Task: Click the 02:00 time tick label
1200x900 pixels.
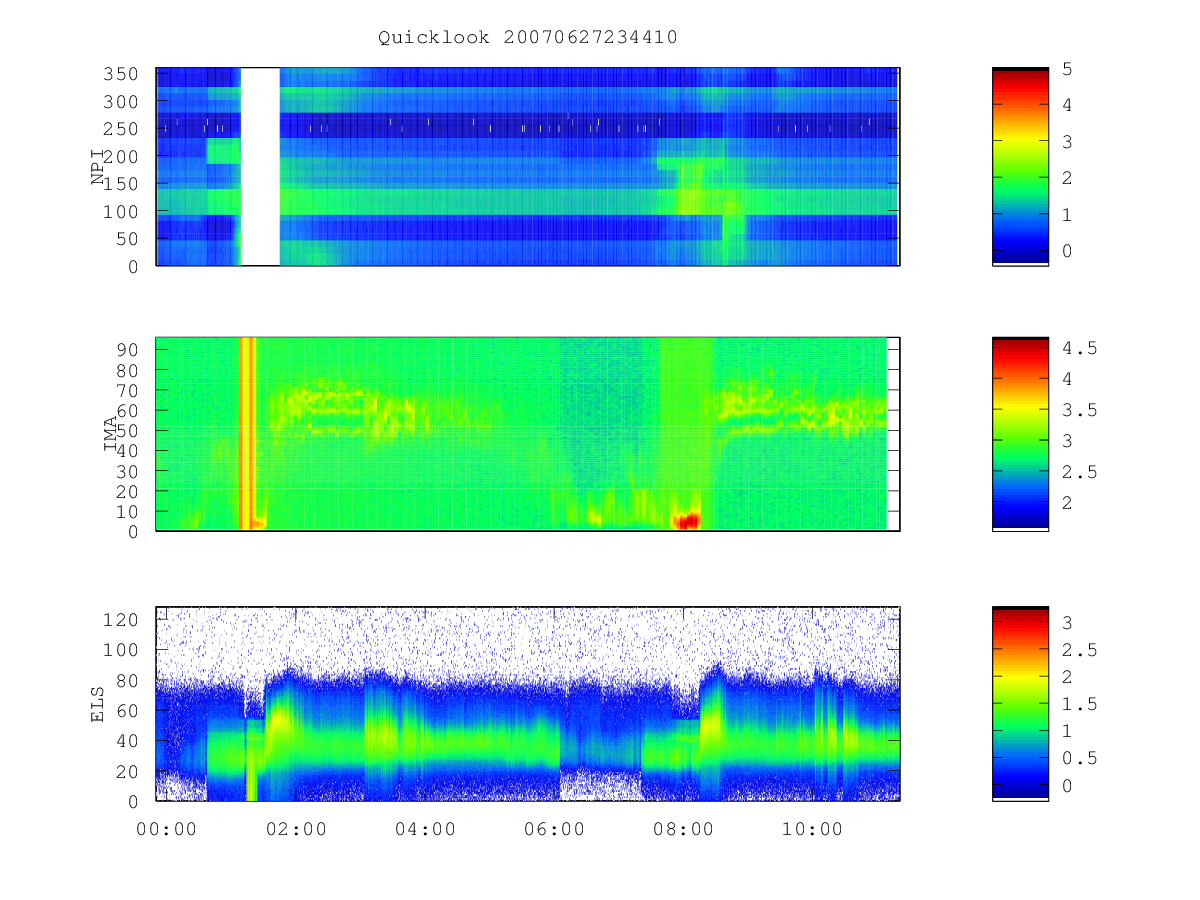Action: point(295,828)
